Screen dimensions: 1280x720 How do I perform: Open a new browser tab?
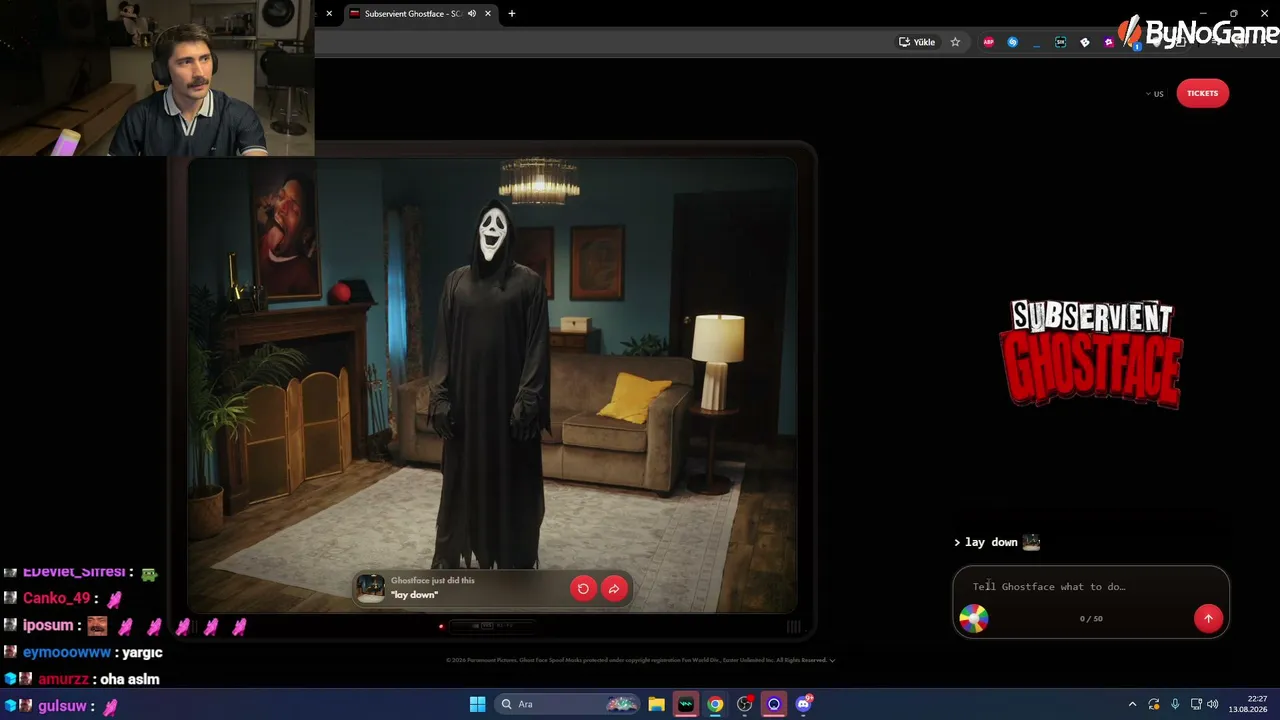pyautogui.click(x=512, y=14)
